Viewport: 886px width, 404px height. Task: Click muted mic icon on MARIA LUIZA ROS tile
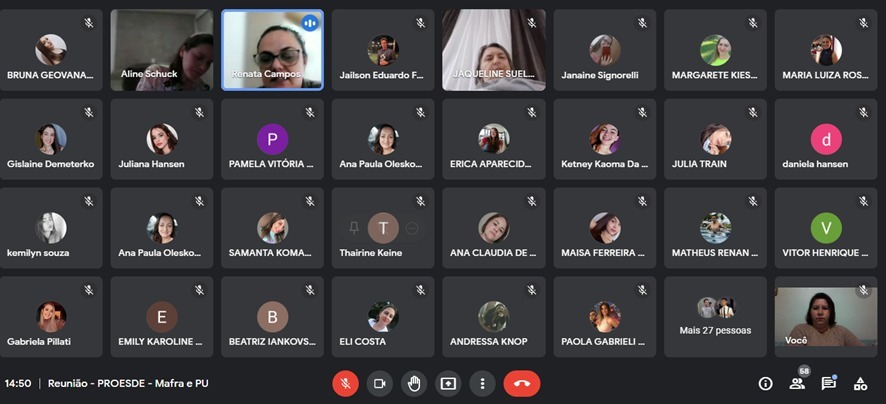[863, 23]
